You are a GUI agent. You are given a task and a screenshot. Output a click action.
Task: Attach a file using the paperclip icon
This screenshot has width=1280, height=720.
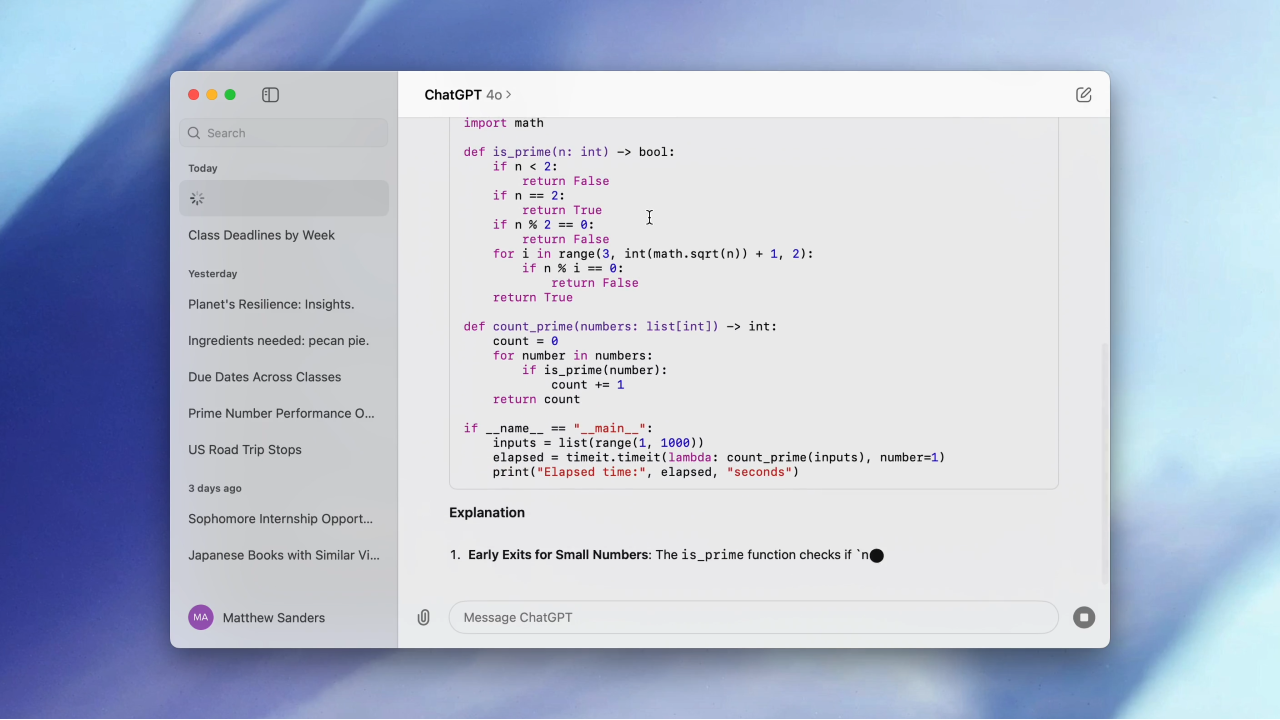point(423,617)
